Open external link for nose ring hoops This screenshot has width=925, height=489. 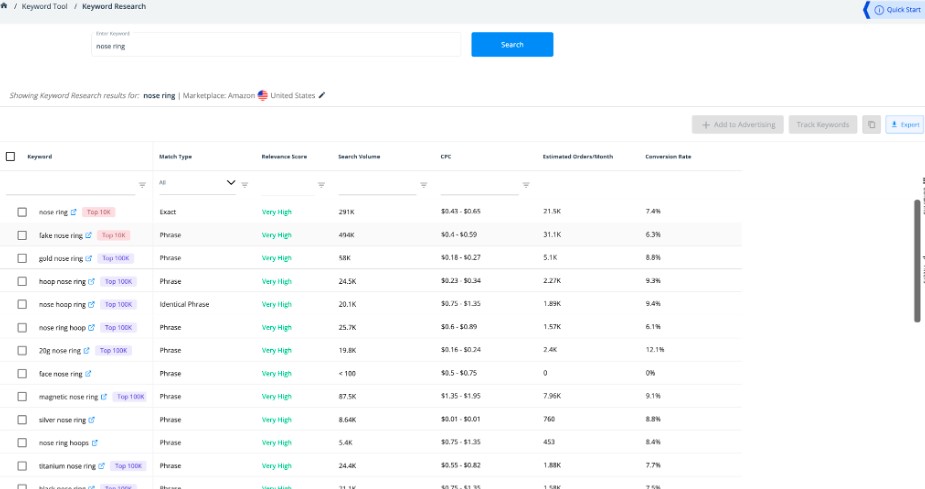pyautogui.click(x=94, y=442)
